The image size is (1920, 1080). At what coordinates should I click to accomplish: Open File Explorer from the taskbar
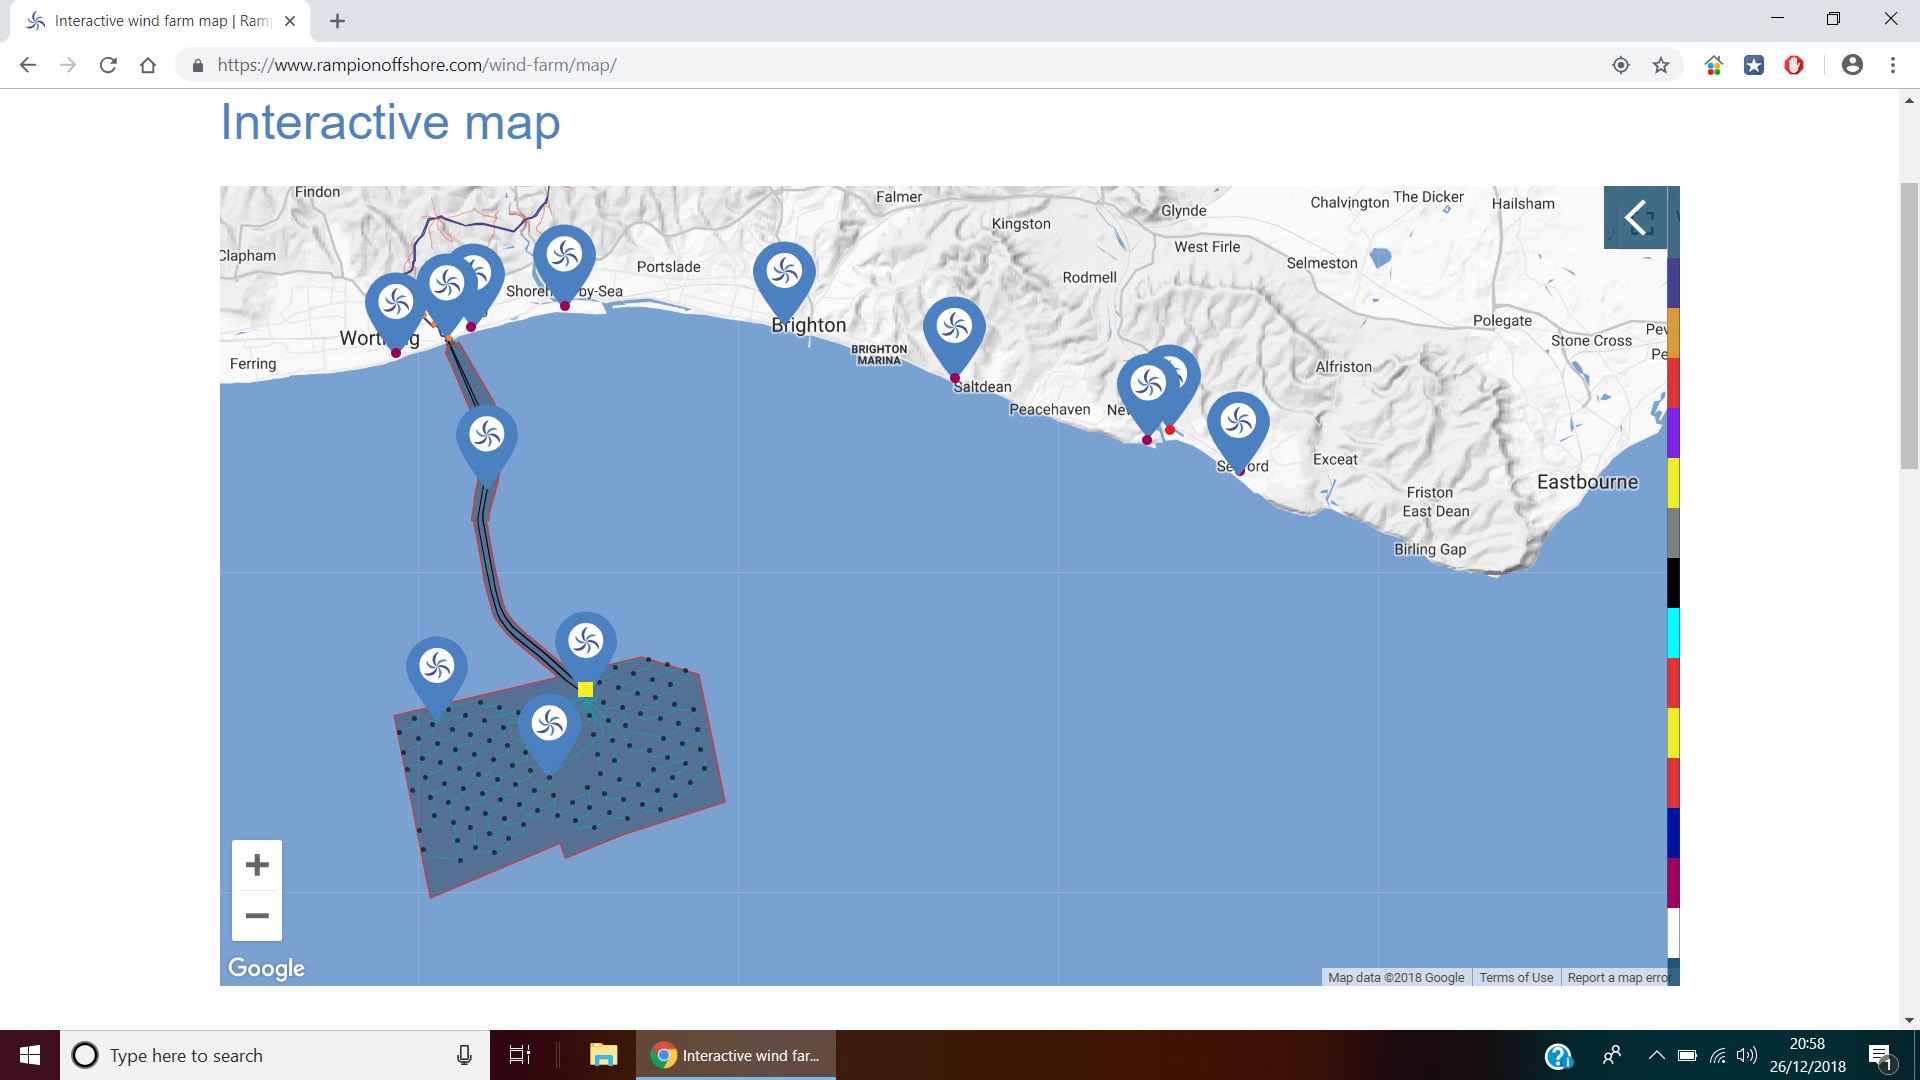point(603,1055)
